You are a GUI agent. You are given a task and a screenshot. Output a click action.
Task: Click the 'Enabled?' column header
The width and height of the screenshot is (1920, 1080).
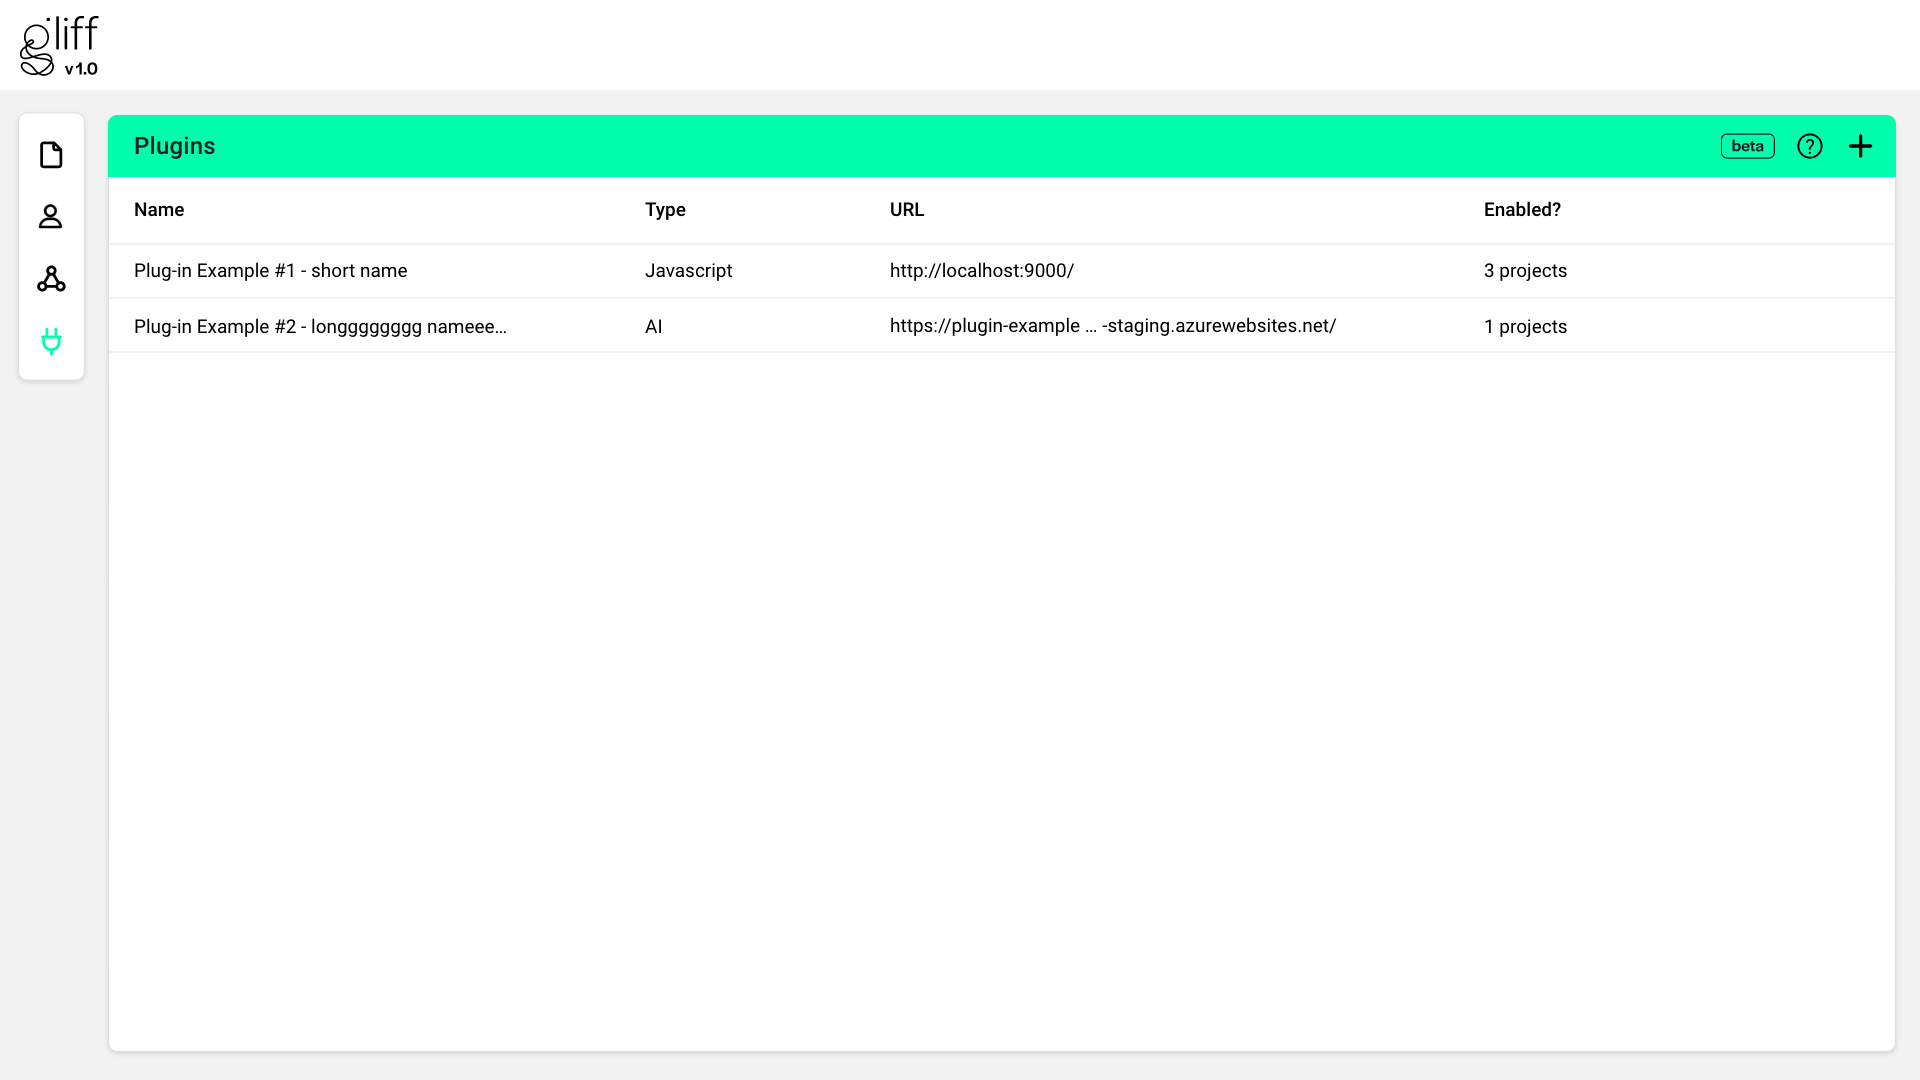pos(1522,210)
